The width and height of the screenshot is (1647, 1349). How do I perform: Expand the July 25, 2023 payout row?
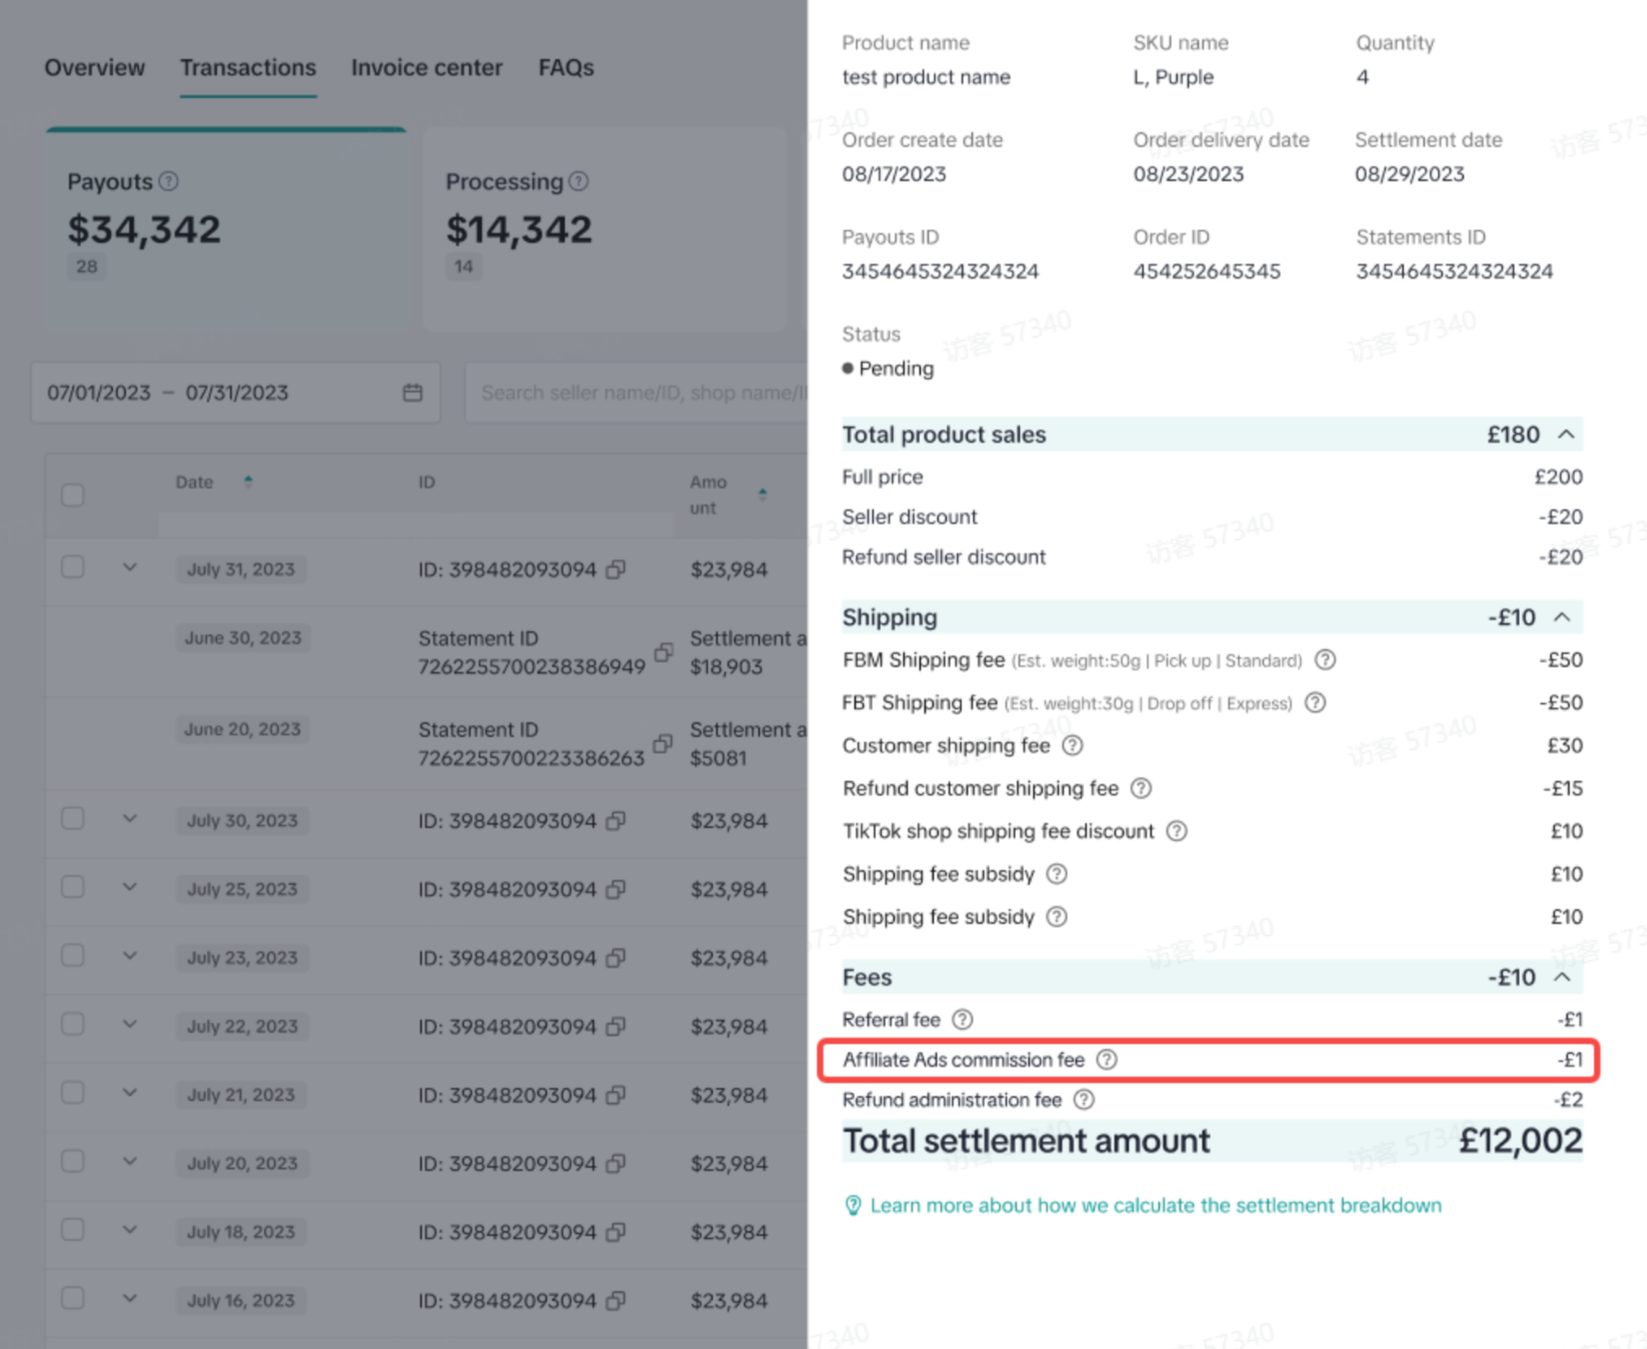[130, 887]
